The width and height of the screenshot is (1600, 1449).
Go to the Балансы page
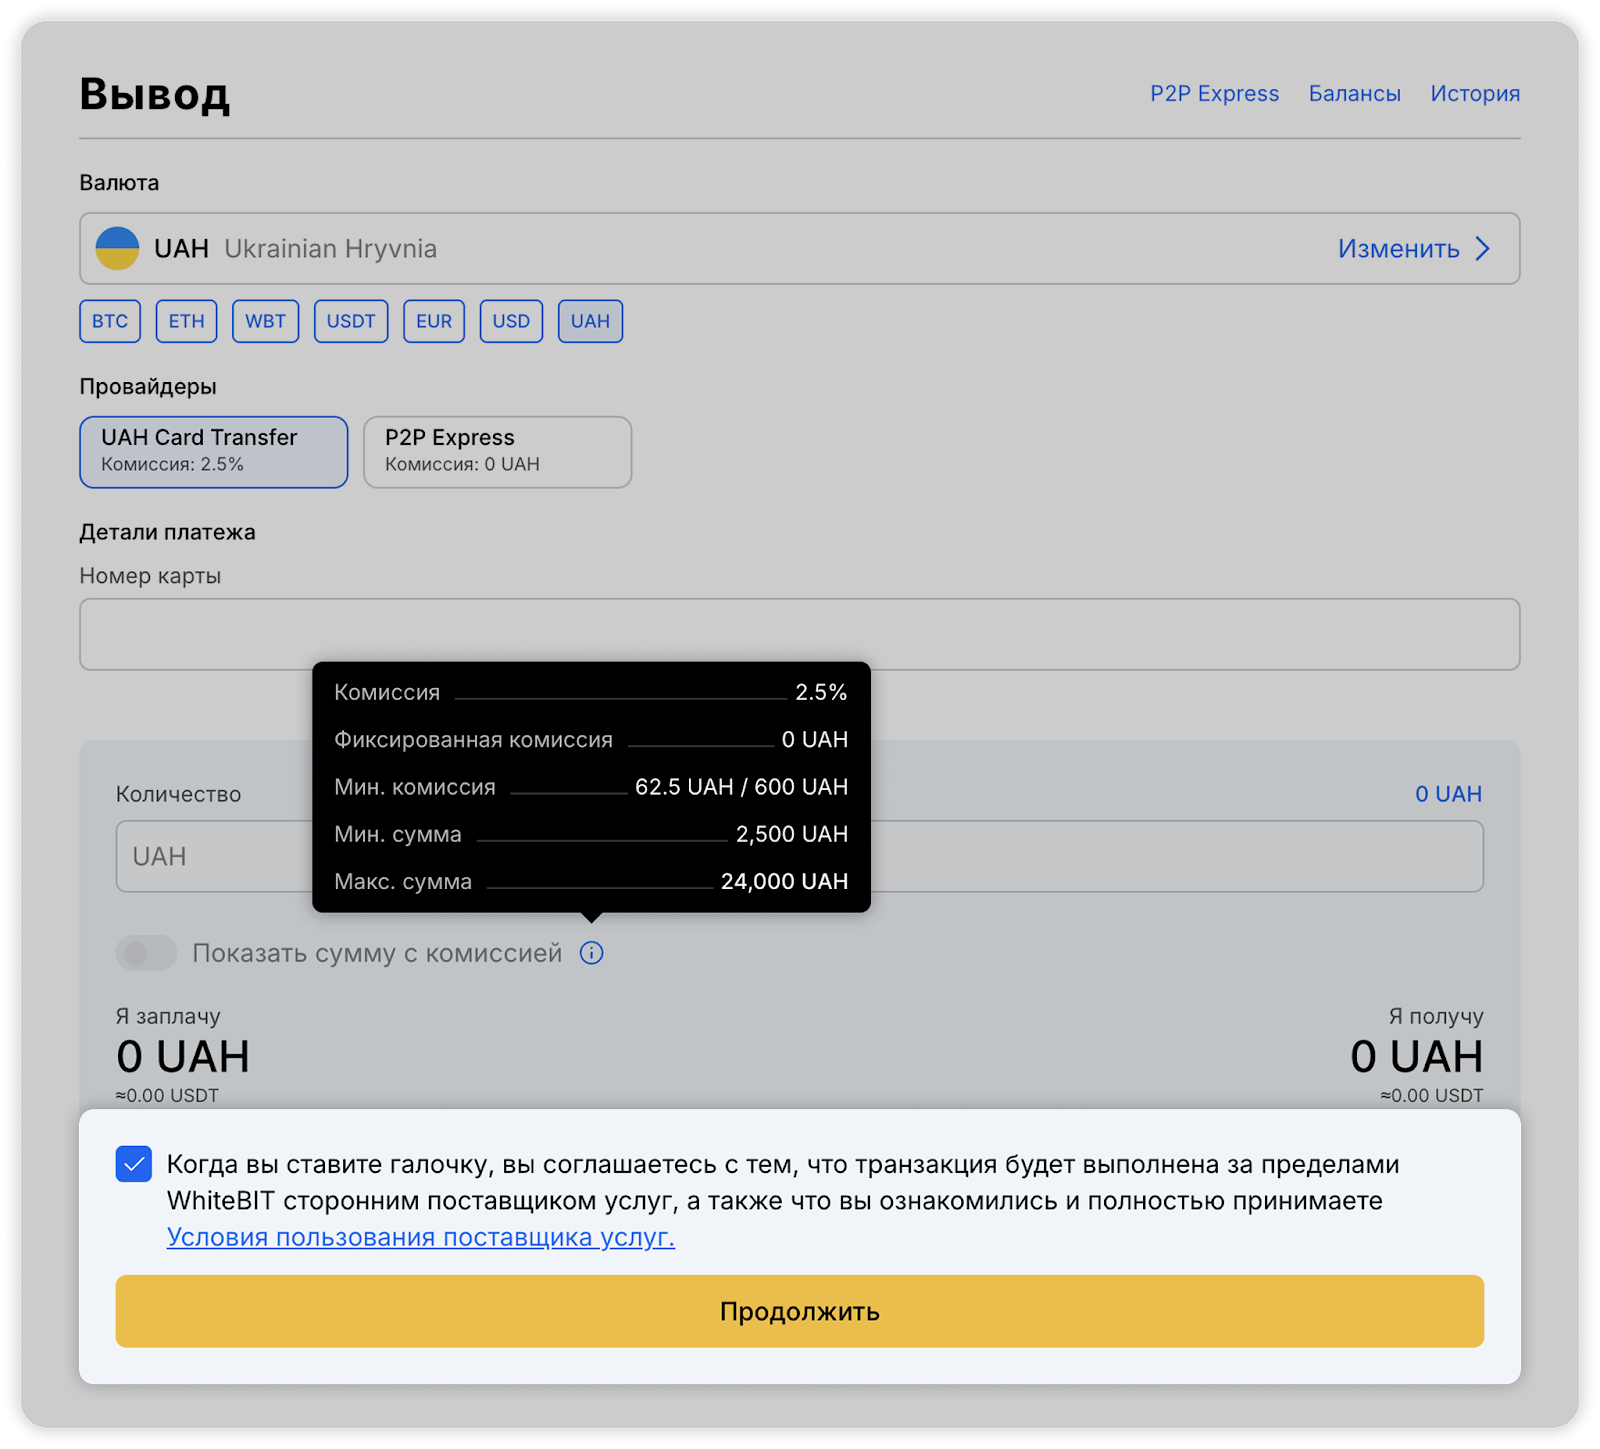[1354, 94]
